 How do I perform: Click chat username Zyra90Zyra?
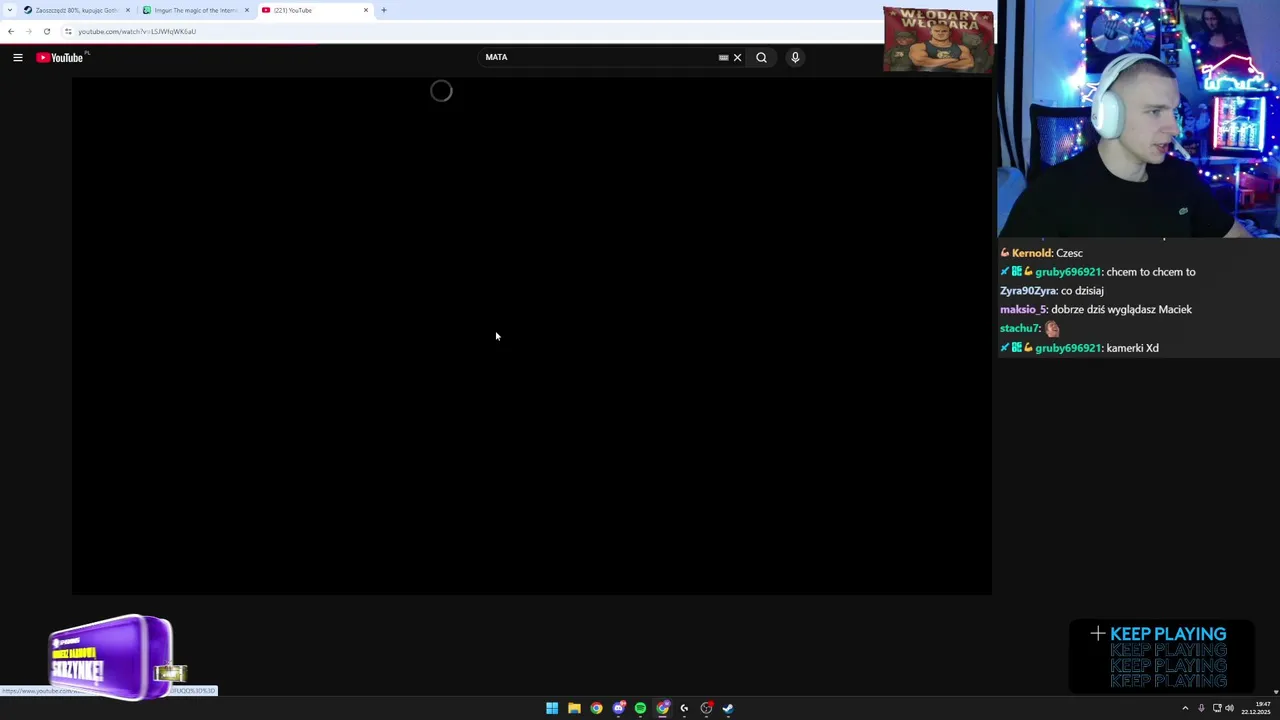[1028, 291]
